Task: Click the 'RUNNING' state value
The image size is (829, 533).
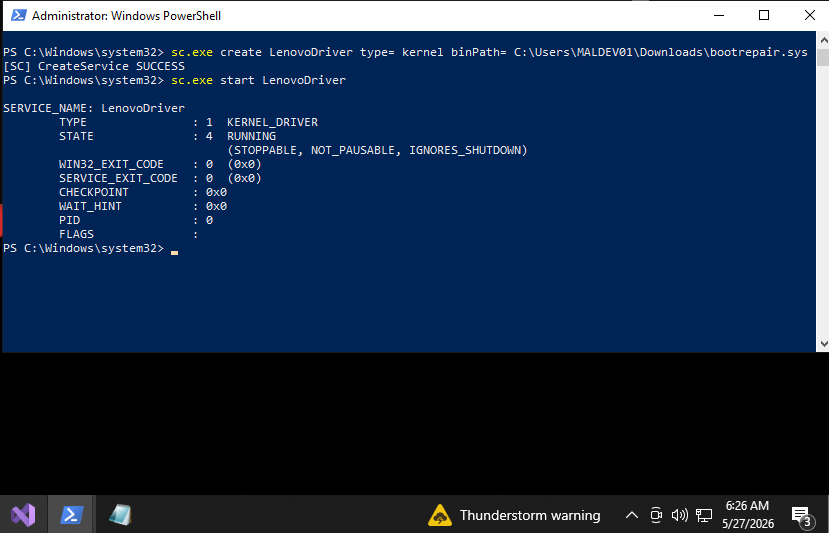Action: click(x=251, y=136)
